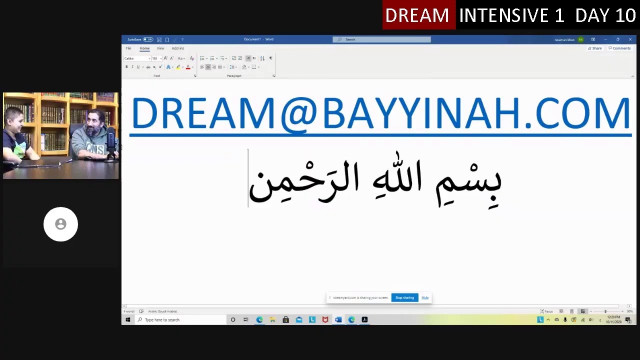Viewport: 640px width, 360px height.
Task: Toggle Italic formatting in ribbon
Action: (x=132, y=67)
